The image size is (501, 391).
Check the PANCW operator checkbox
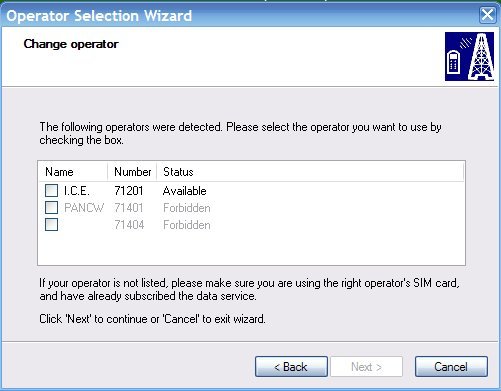51,207
